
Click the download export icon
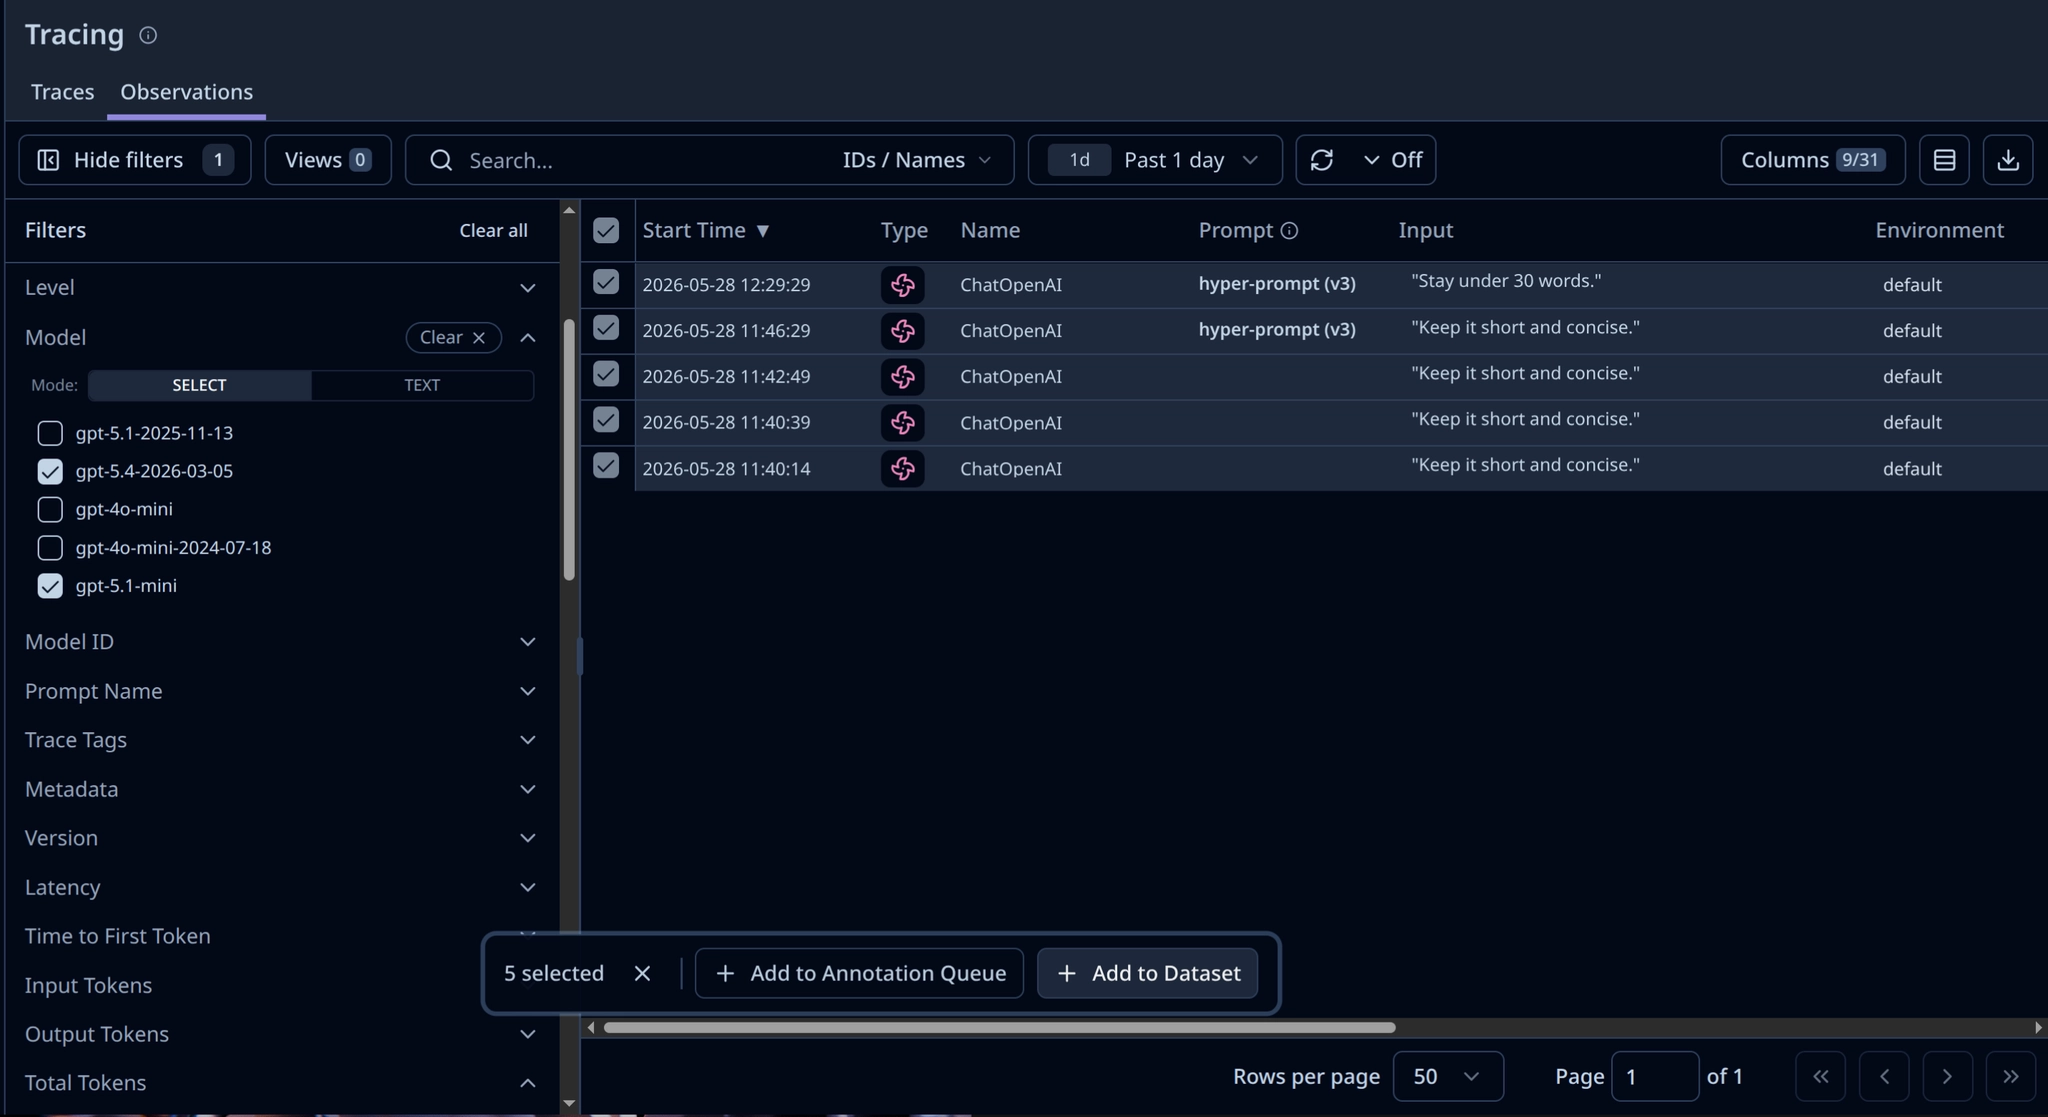[2007, 160]
